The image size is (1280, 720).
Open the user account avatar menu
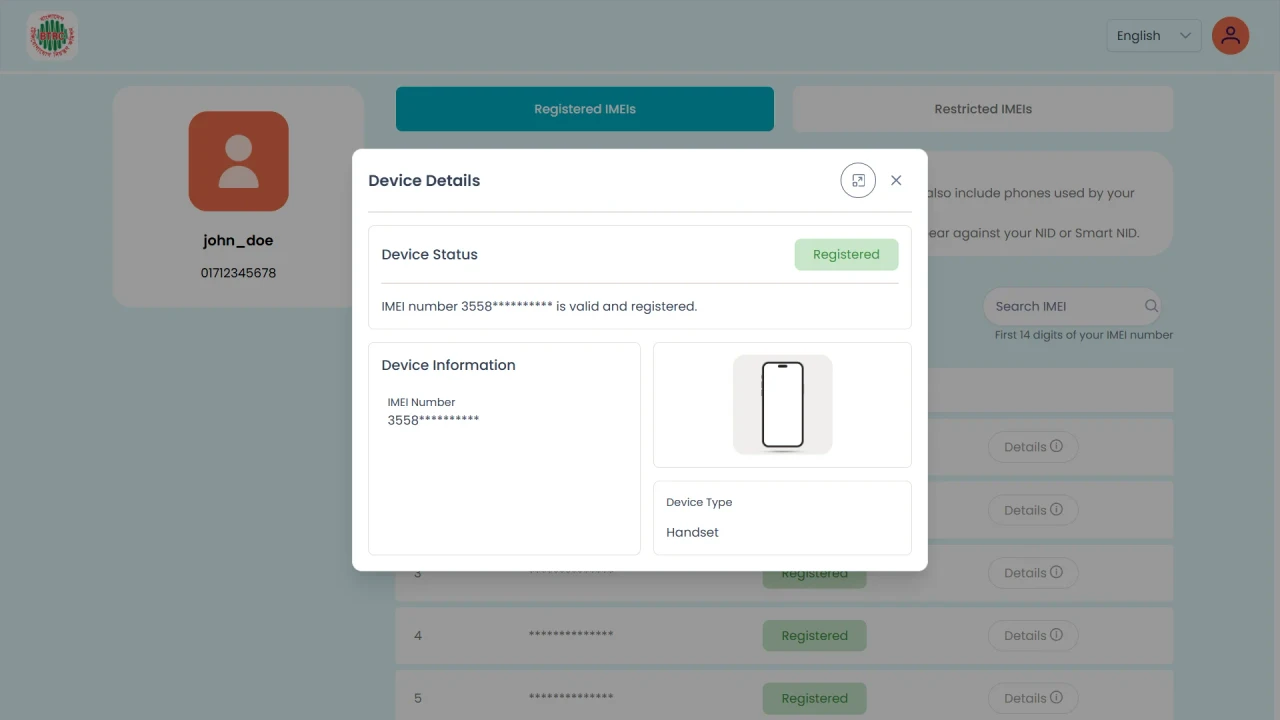[x=1230, y=36]
